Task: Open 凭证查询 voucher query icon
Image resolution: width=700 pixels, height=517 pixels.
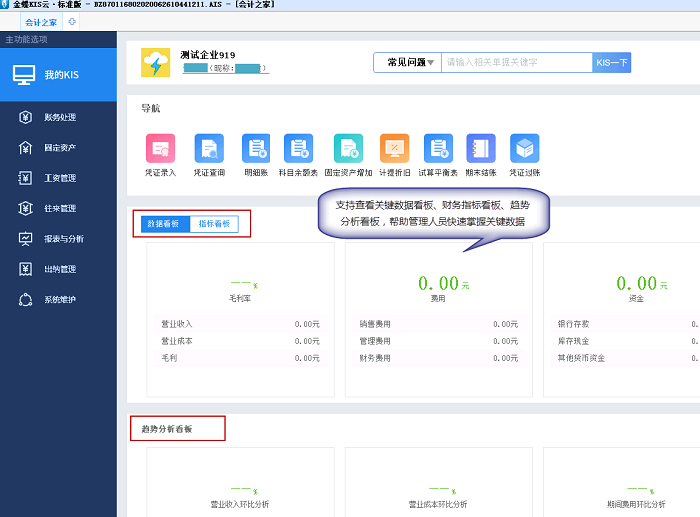Action: (x=209, y=149)
